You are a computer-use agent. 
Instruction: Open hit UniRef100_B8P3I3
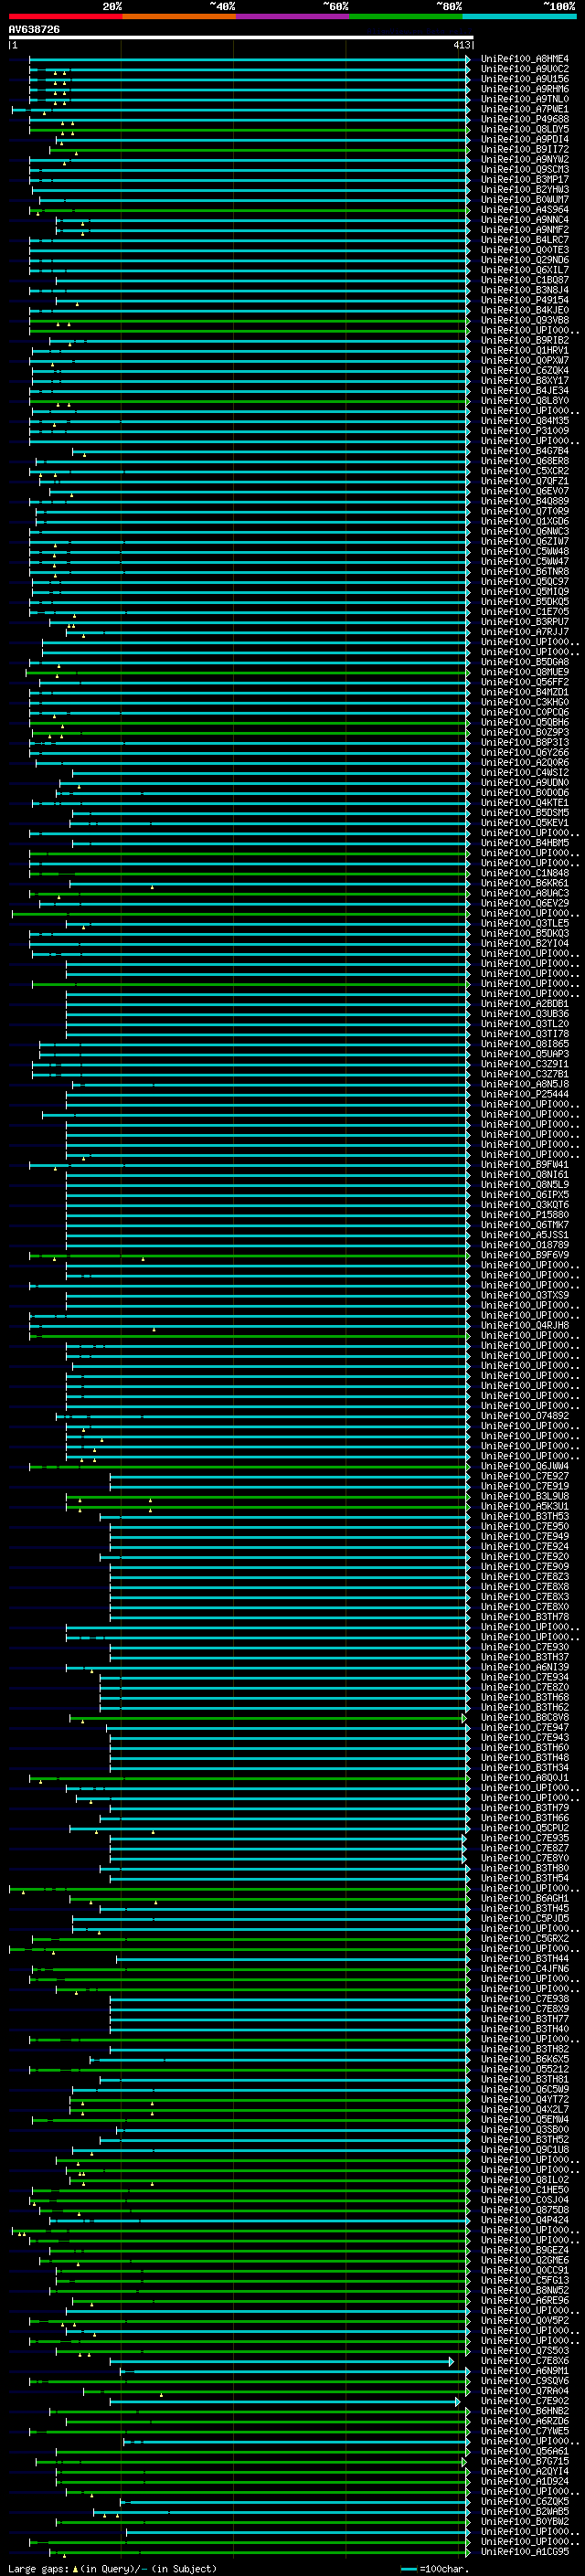coord(524,743)
